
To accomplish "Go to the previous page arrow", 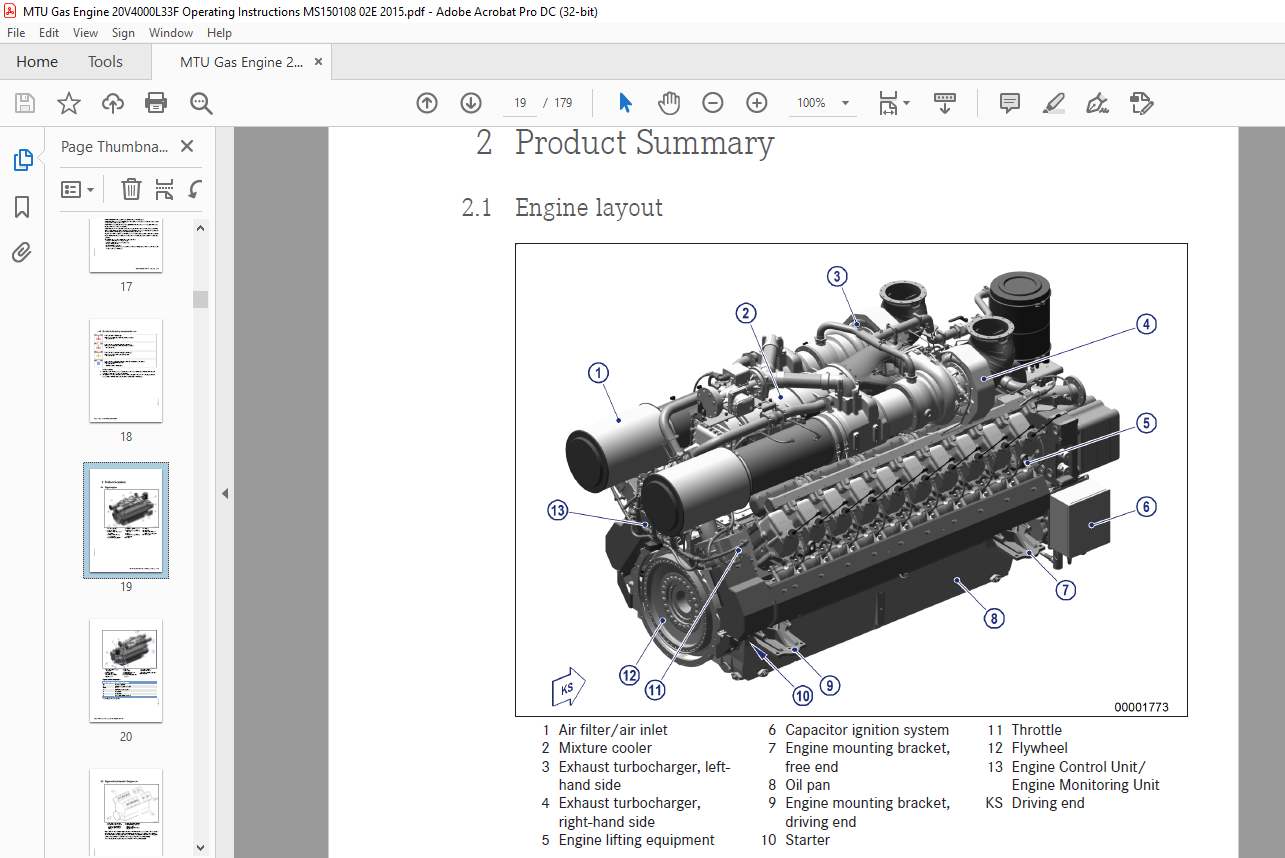I will tap(427, 103).
